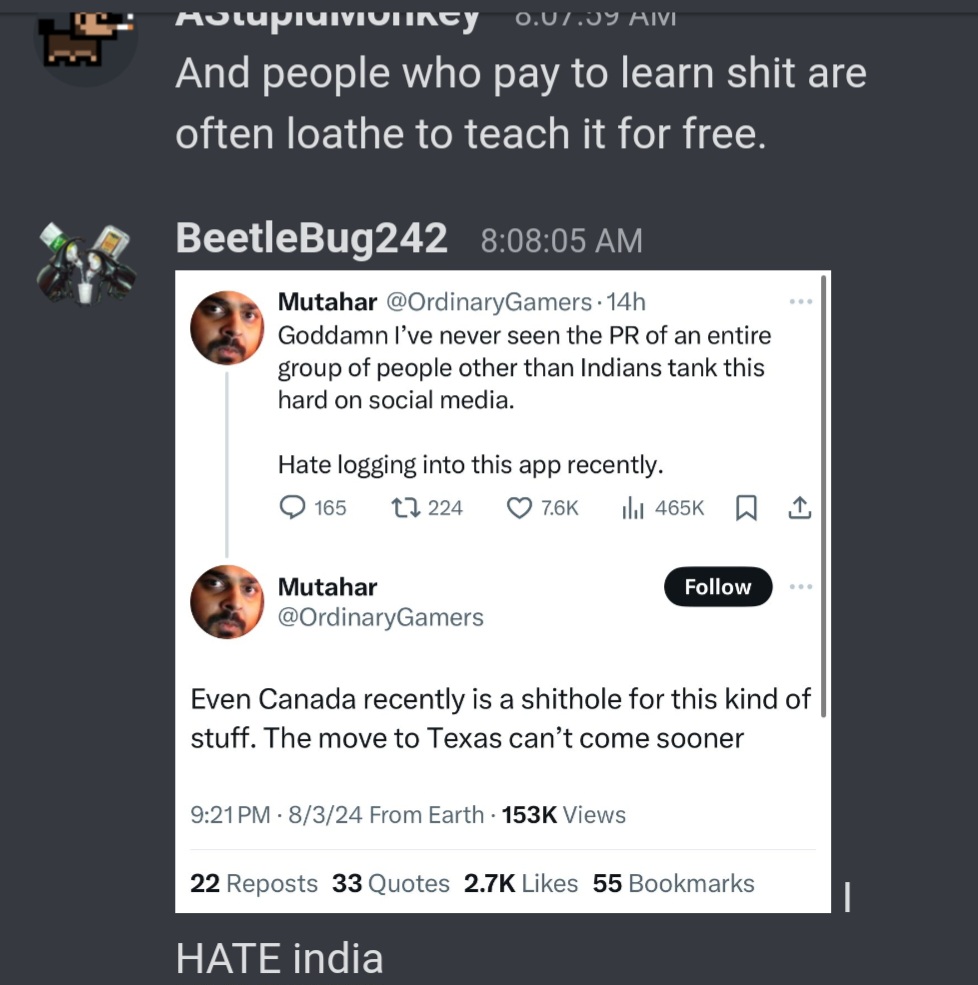View the 33 Quotes list
The width and height of the screenshot is (978, 985).
391,883
